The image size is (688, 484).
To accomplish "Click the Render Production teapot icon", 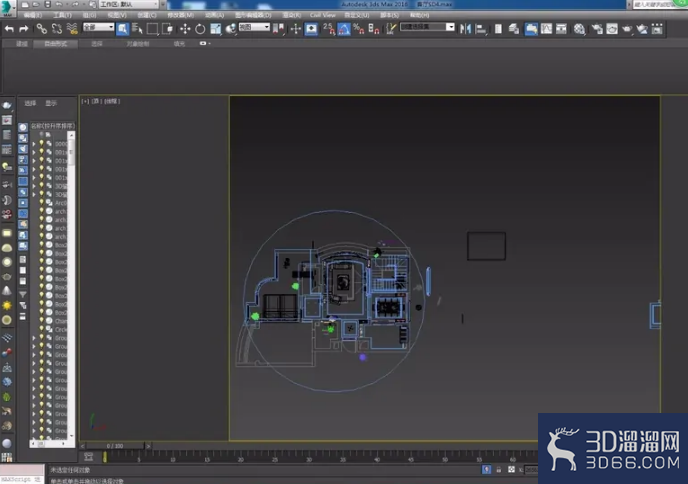I will coord(627,29).
